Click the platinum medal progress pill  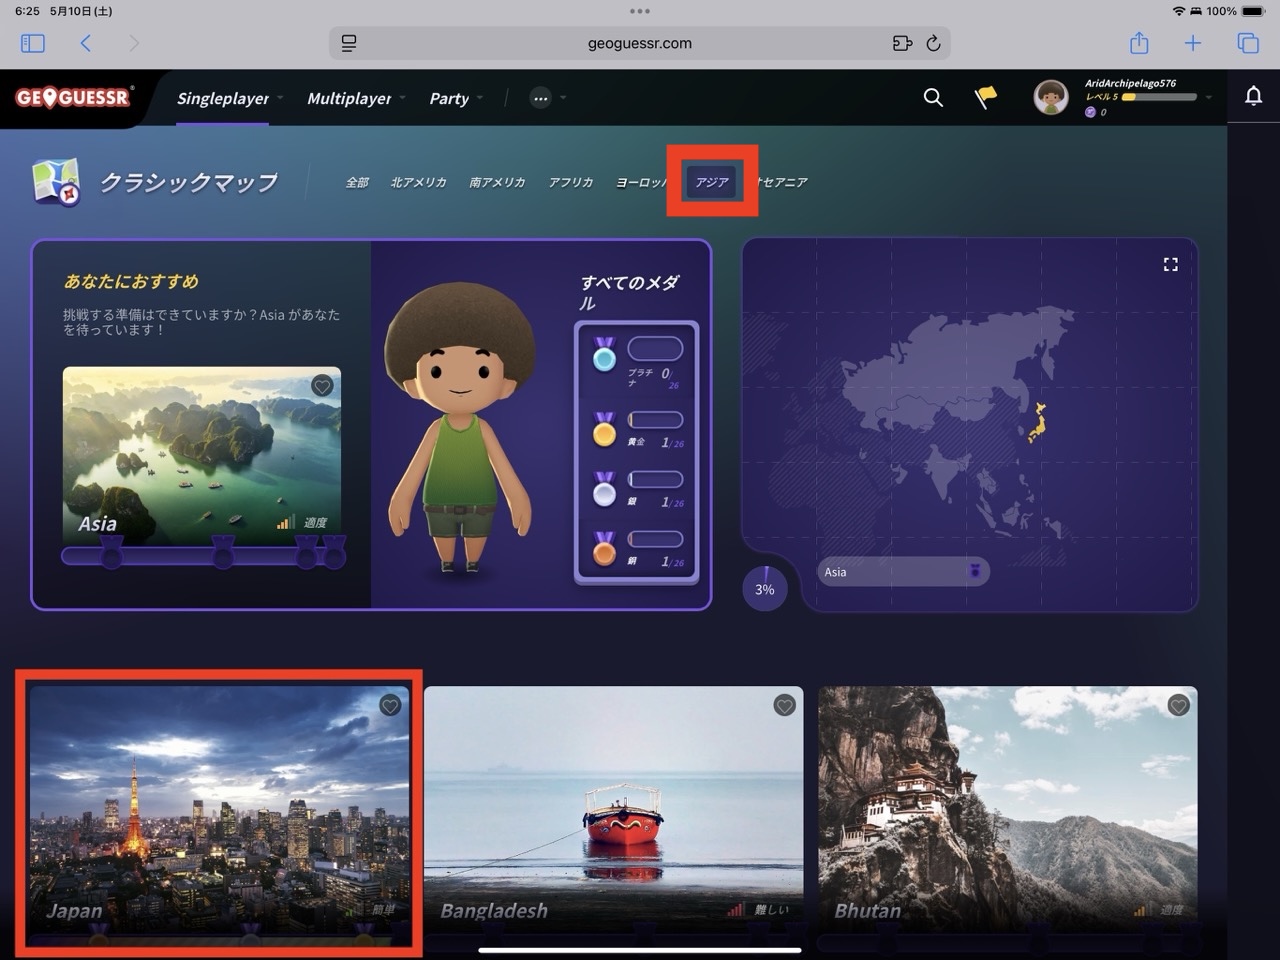[655, 349]
